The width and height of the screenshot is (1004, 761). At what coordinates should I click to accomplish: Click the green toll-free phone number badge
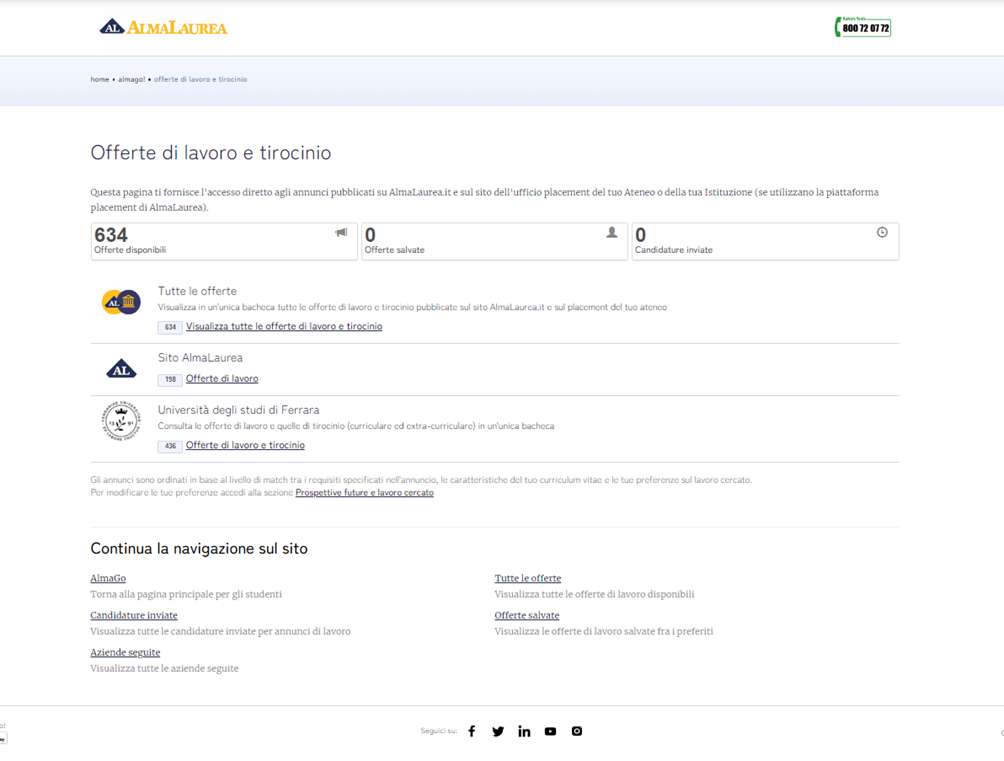[x=862, y=28]
